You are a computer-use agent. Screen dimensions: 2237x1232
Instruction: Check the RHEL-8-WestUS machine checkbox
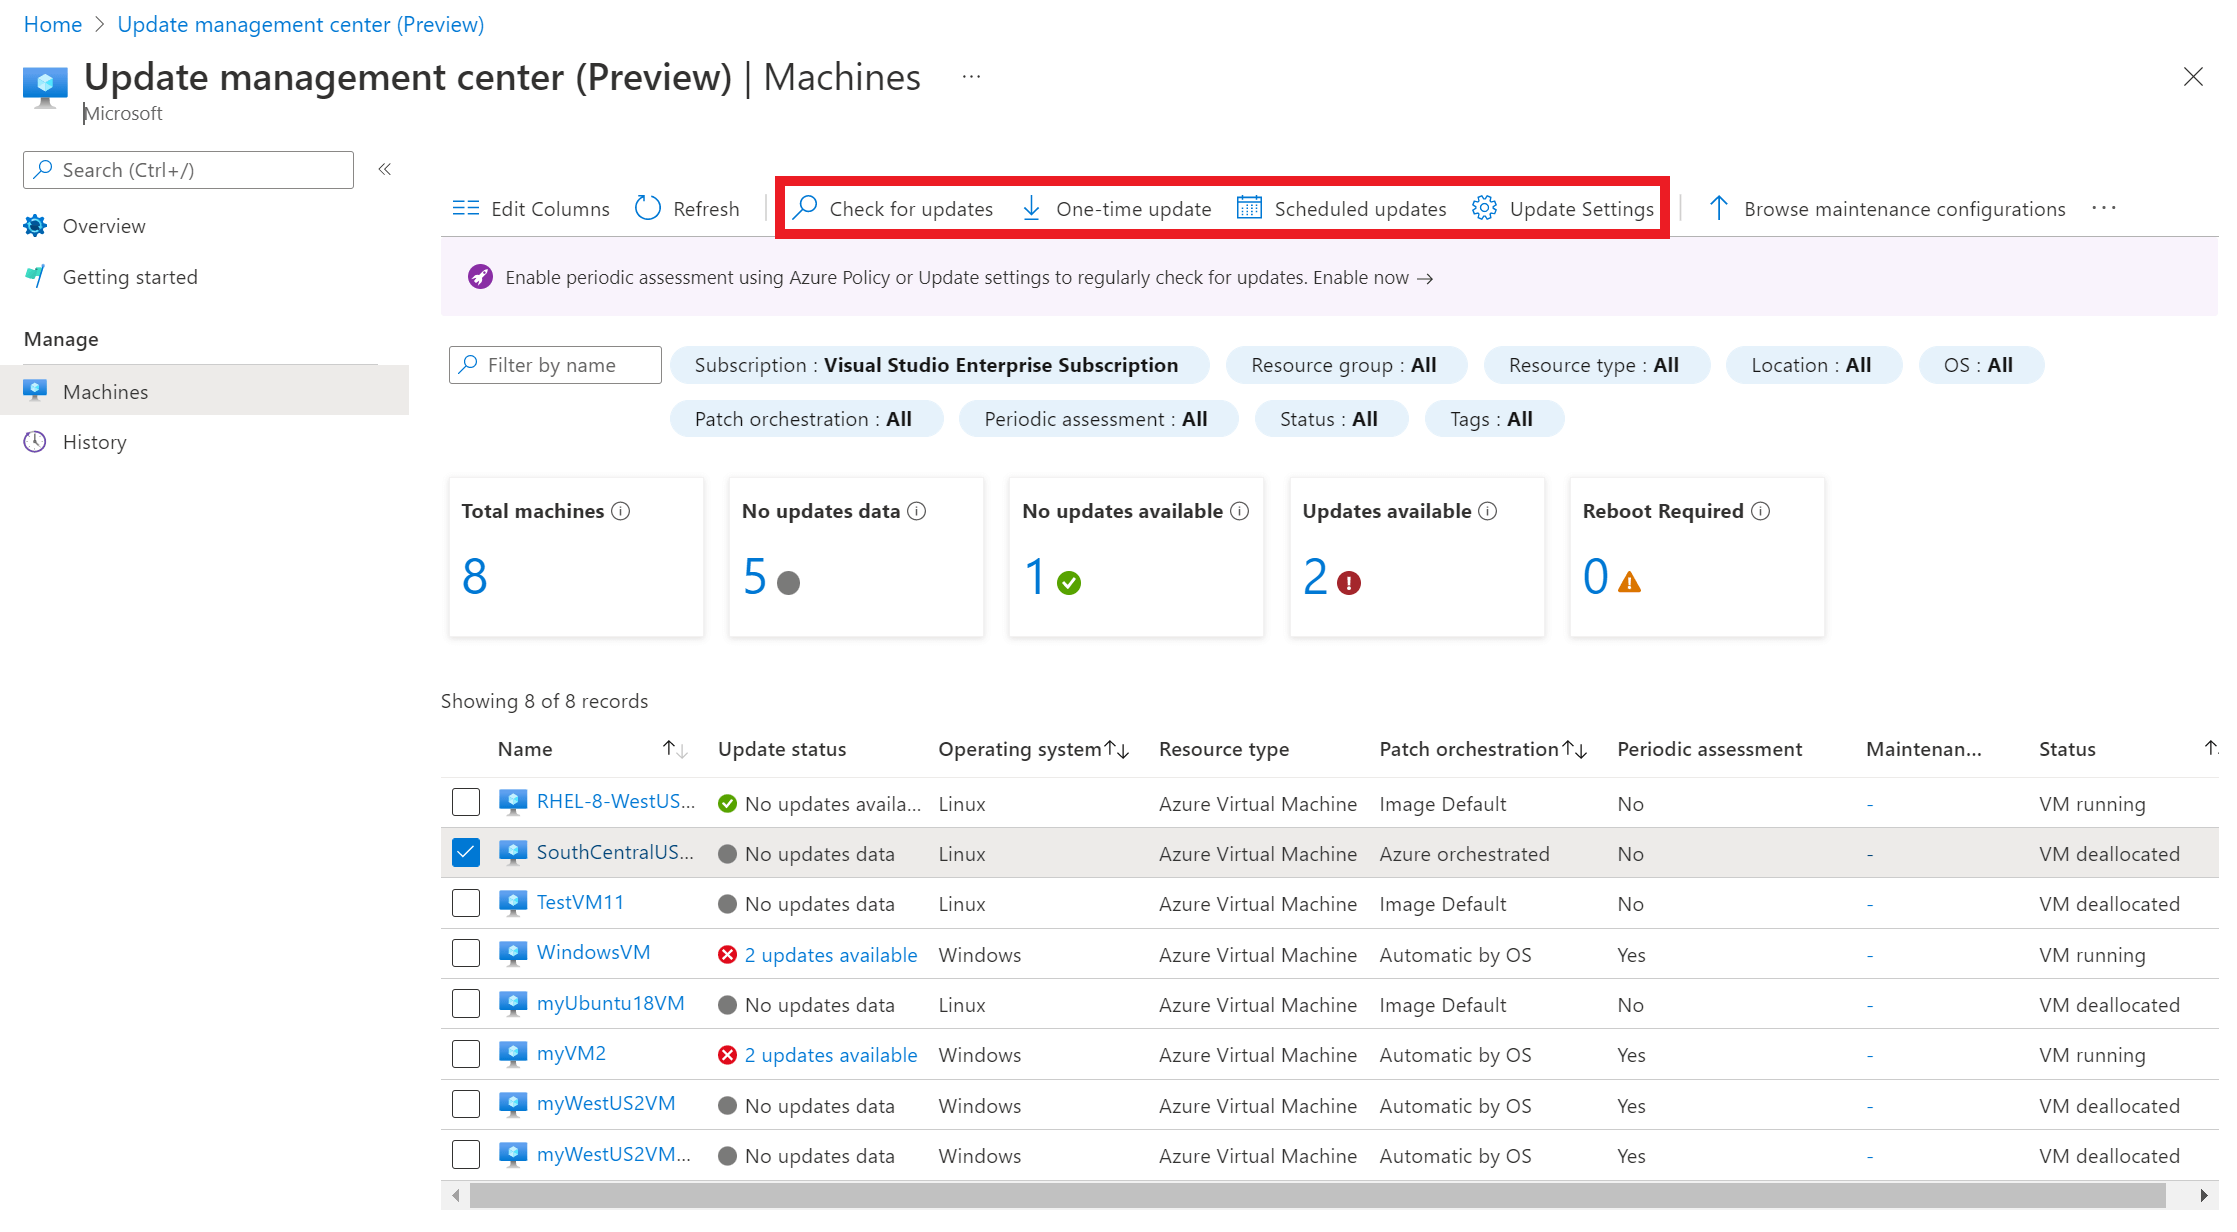point(466,802)
